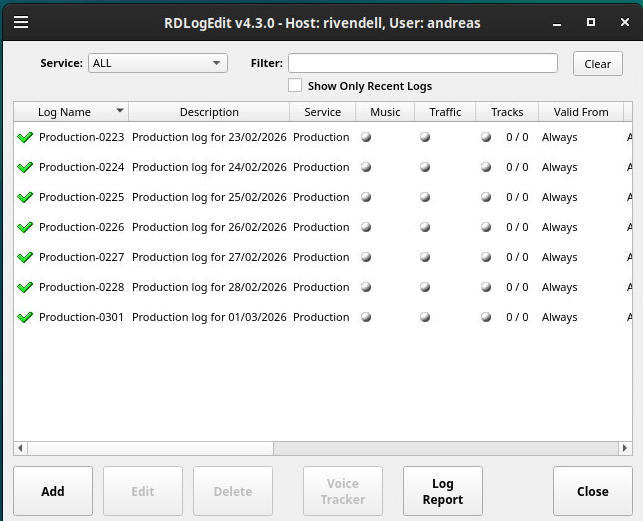Click the Add log button

tap(53, 491)
